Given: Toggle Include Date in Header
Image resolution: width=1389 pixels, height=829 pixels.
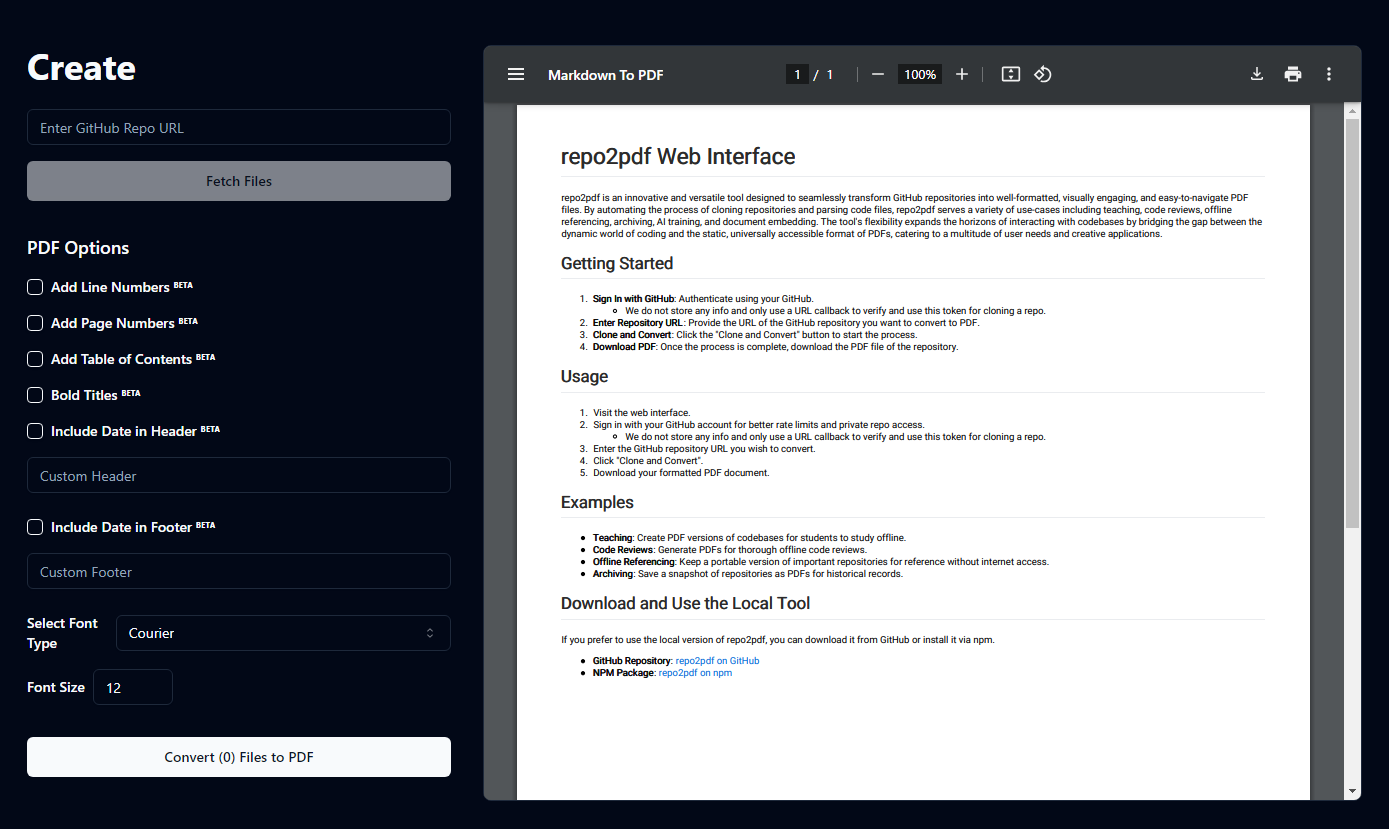Looking at the screenshot, I should [35, 431].
